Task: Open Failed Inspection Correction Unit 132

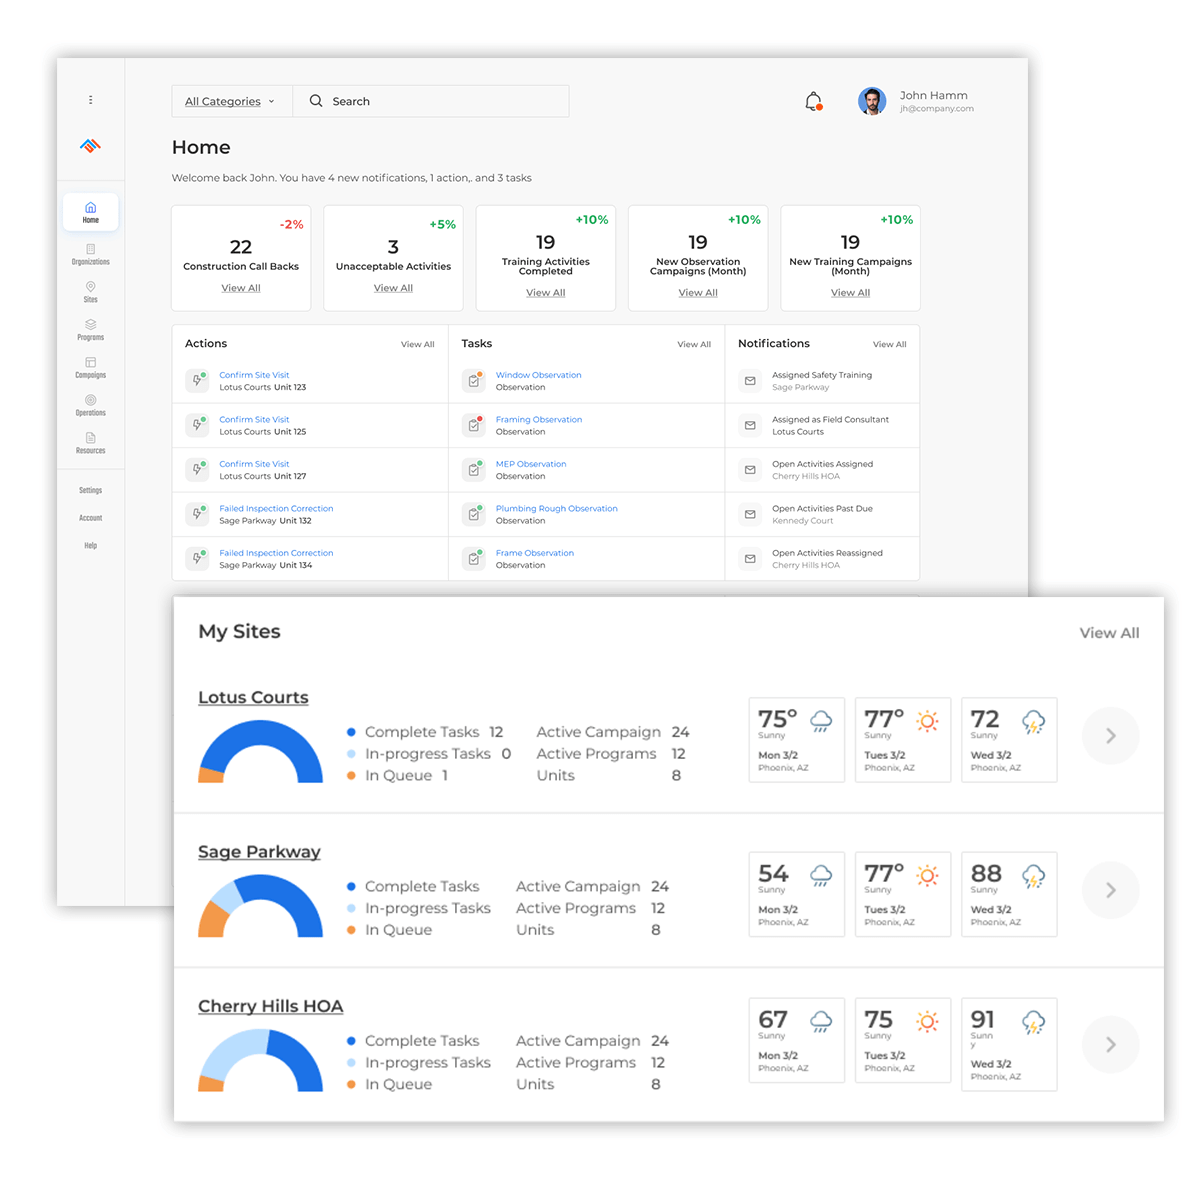Action: point(276,509)
